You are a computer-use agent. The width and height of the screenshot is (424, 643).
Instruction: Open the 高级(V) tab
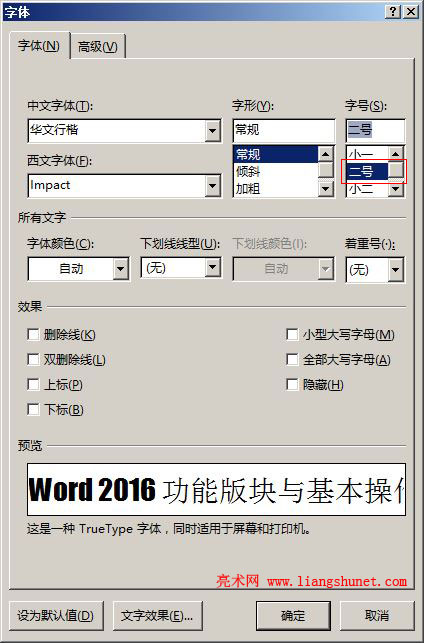[x=98, y=47]
